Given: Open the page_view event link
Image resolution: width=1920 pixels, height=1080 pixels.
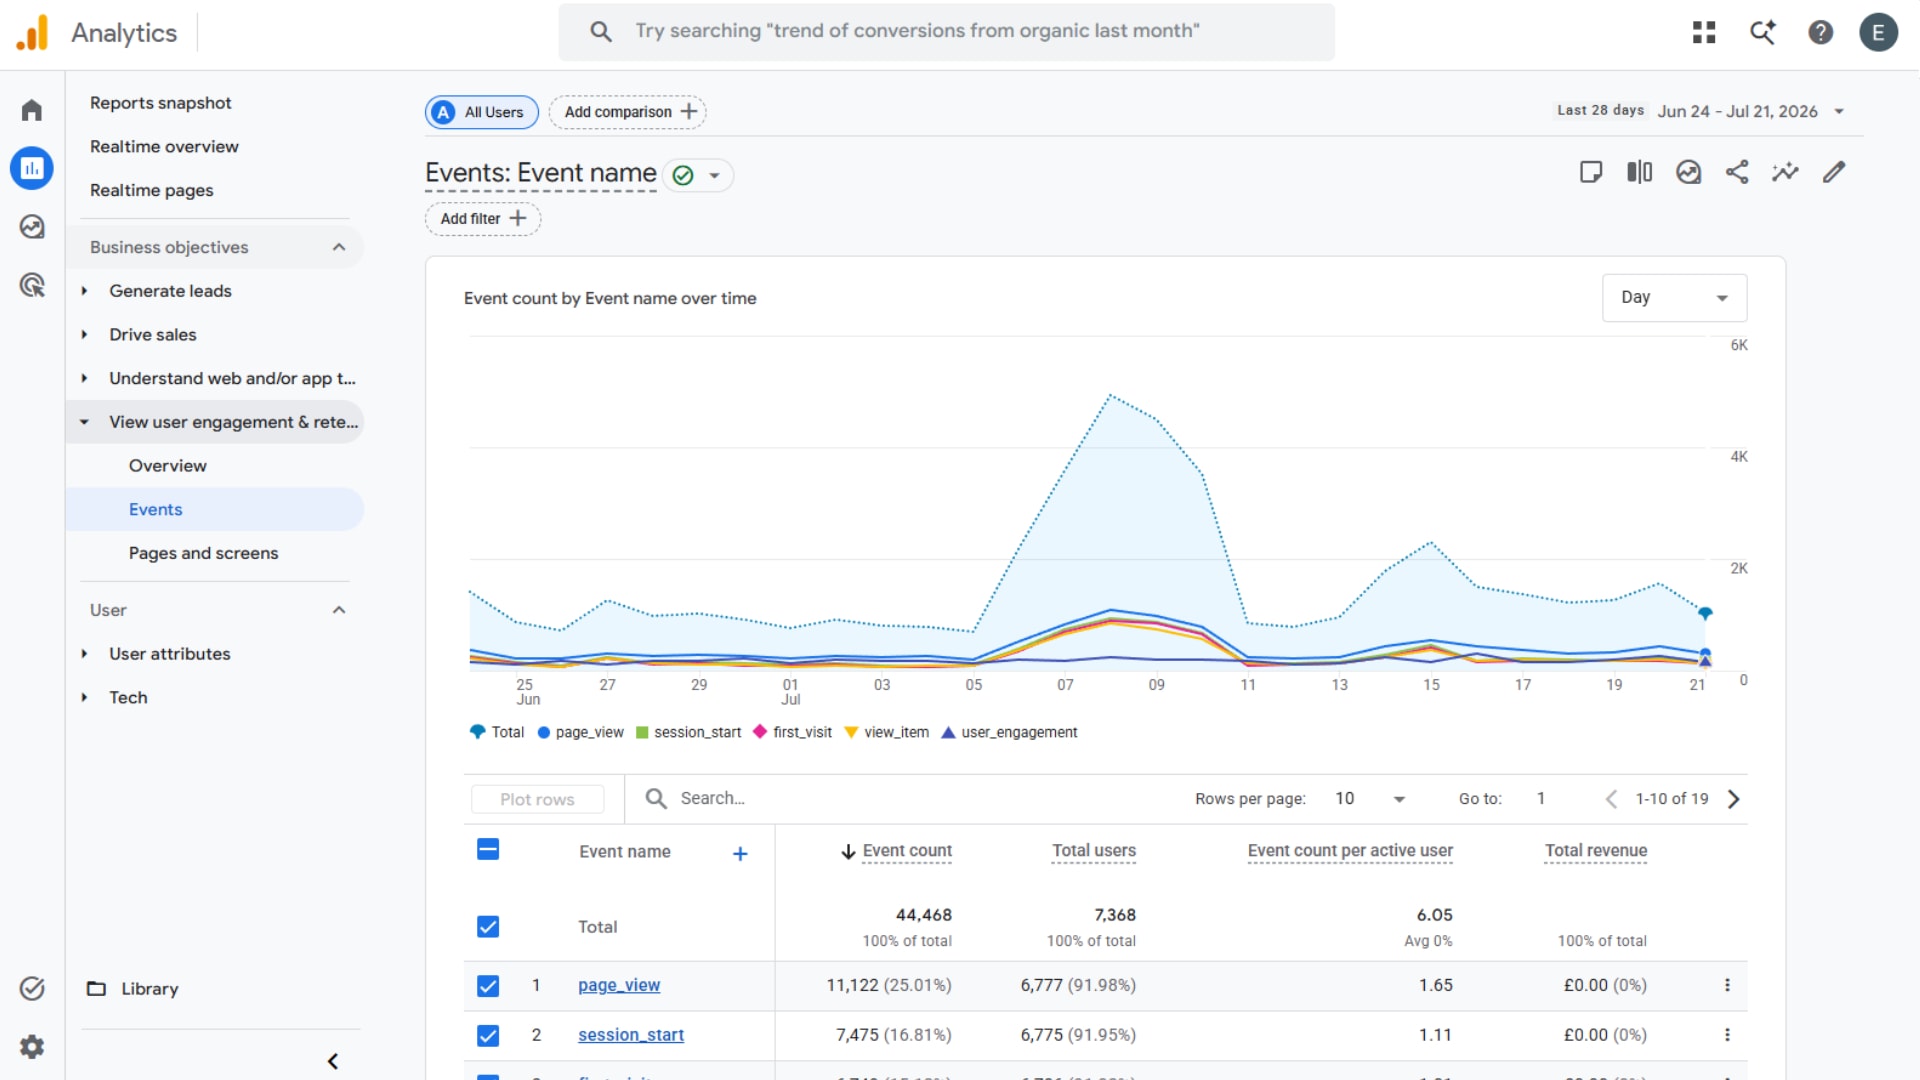Looking at the screenshot, I should [x=619, y=985].
